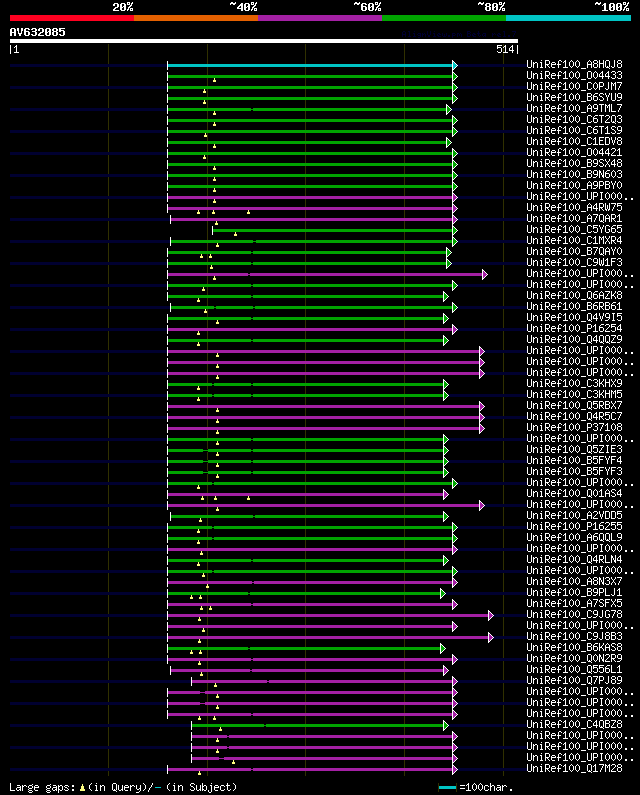Viewport: 640px width, 795px height.
Task: Click the green arrowhead on the UniRef100_B6KAS8 row
Action: [x=443, y=648]
